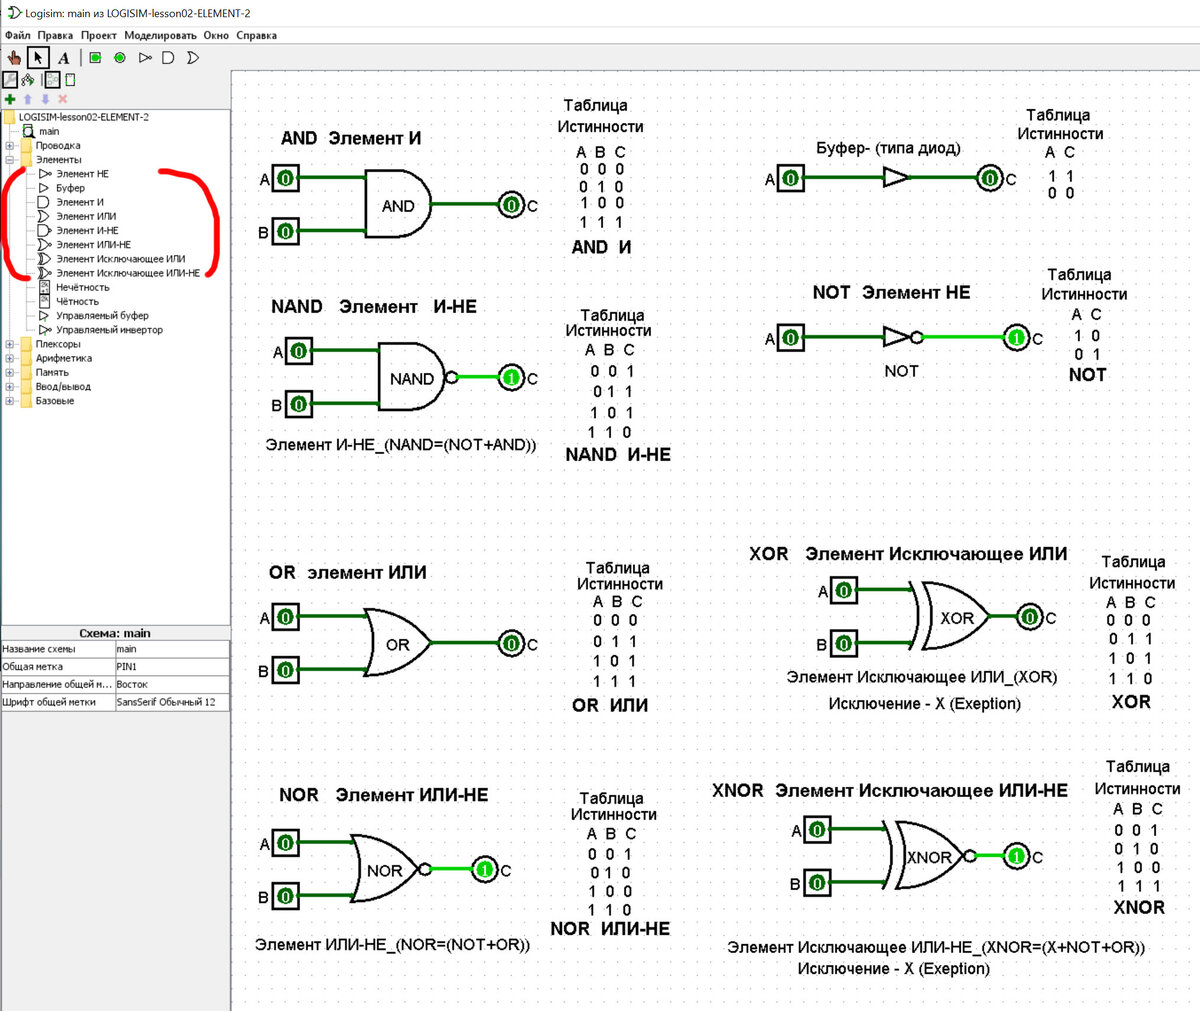The width and height of the screenshot is (1200, 1011).
Task: Select the main circuit in project tree
Action: [x=42, y=131]
